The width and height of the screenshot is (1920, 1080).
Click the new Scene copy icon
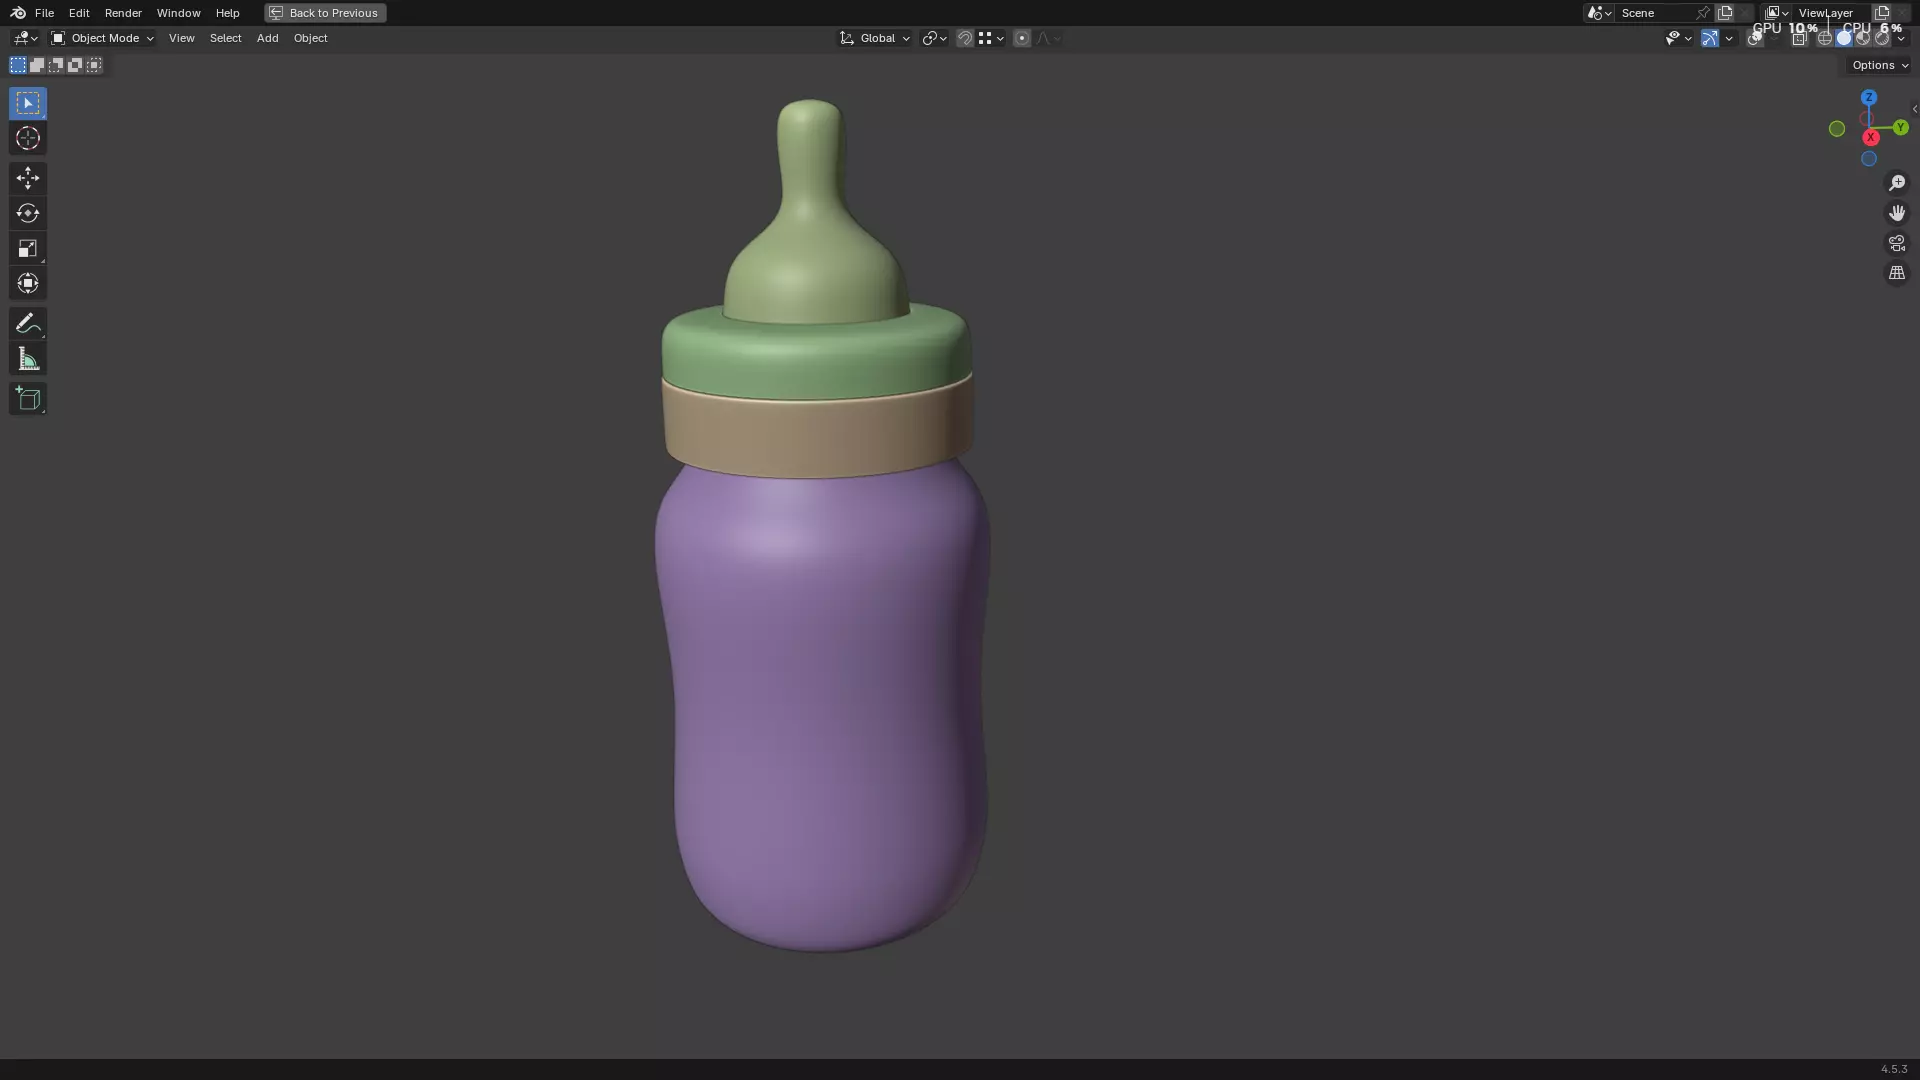1725,13
